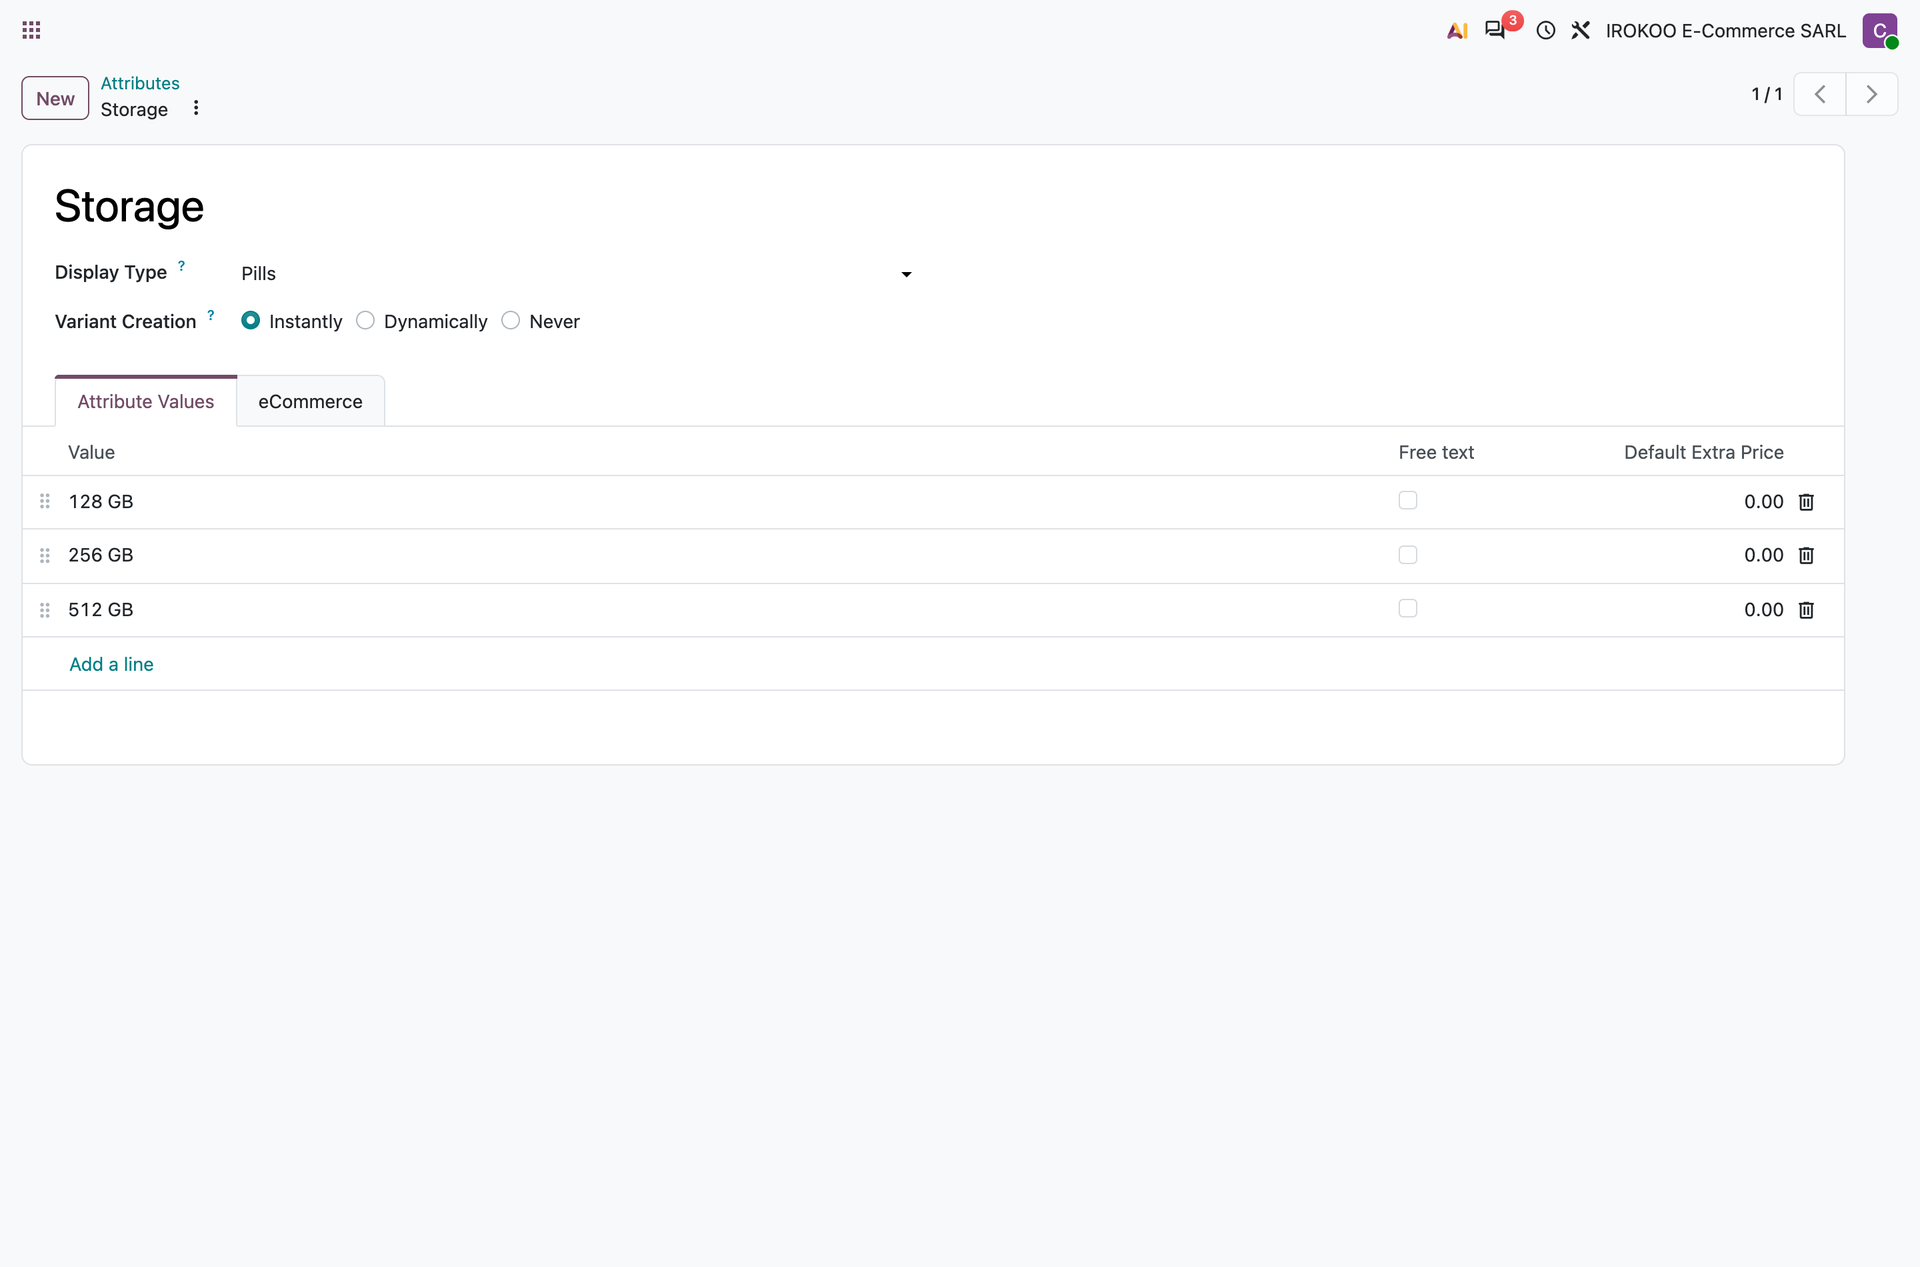The image size is (1920, 1267).
Task: Grab the drag handle for 512 GB
Action: point(45,610)
